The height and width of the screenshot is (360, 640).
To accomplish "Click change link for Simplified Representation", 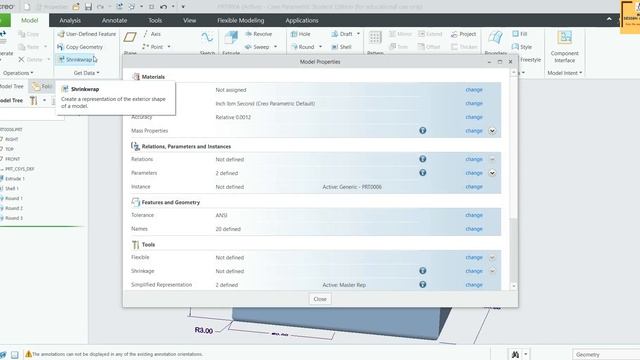I will pos(474,285).
